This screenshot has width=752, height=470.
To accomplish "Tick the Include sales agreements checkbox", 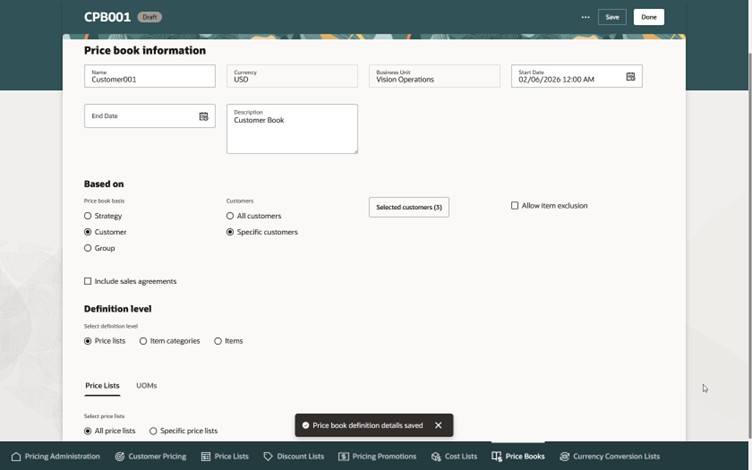I will (88, 282).
